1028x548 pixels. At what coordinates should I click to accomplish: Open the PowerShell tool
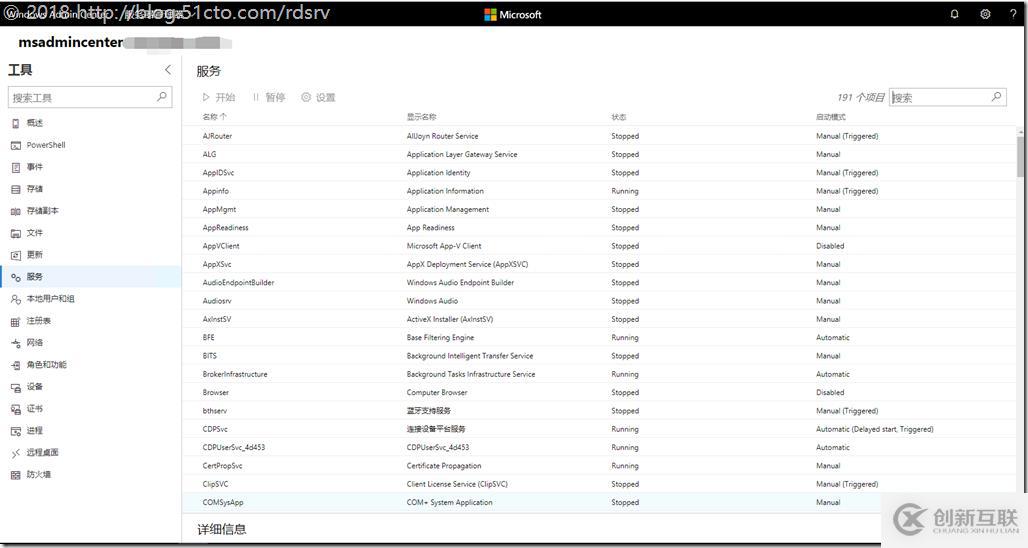[91, 145]
